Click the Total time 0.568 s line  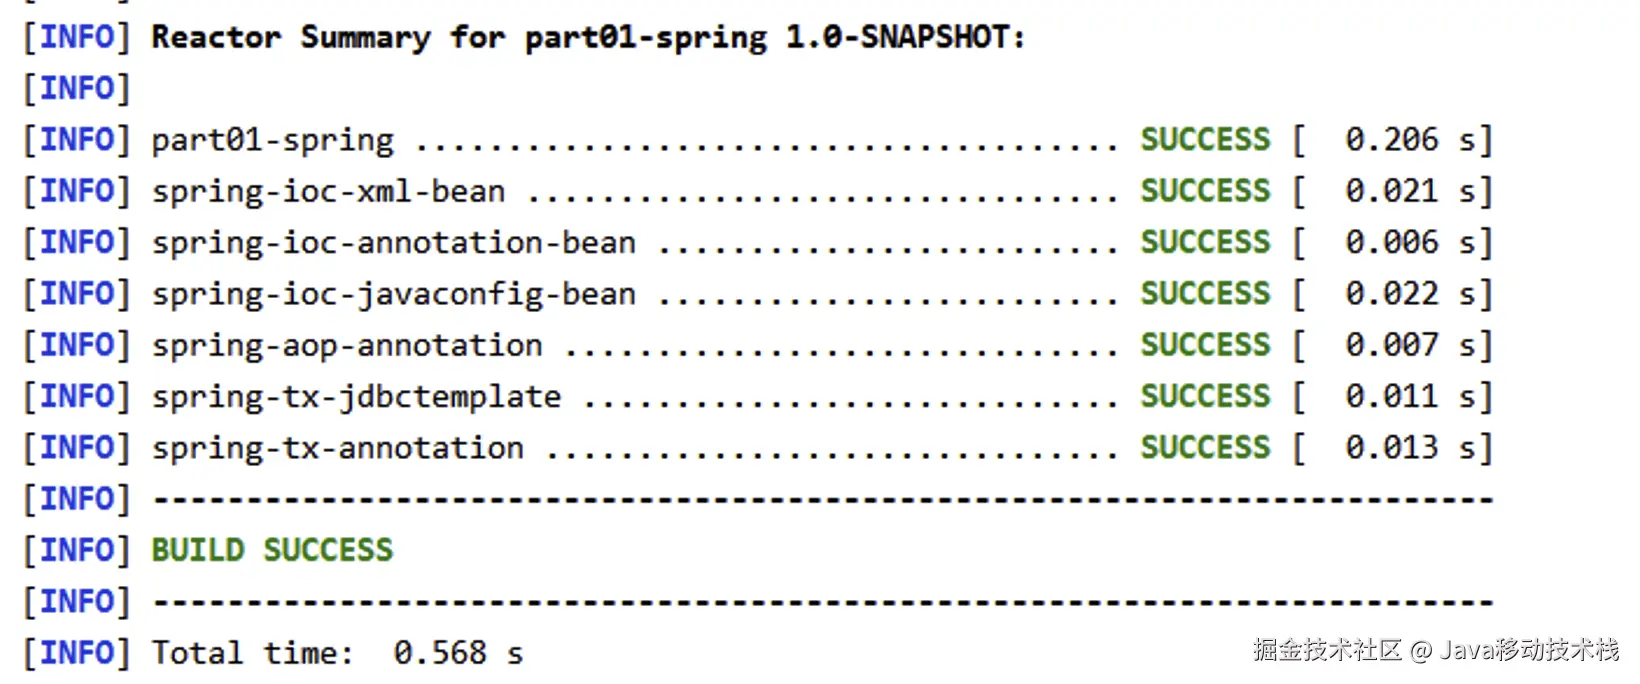click(x=337, y=653)
